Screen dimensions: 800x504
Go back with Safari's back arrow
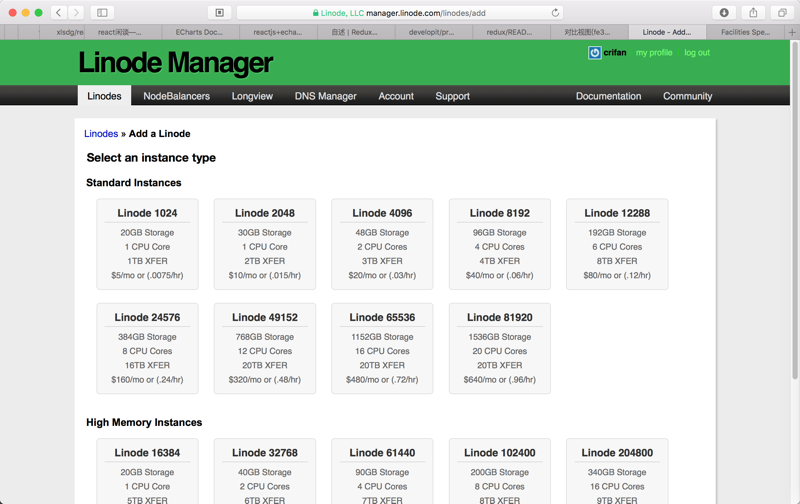(59, 13)
